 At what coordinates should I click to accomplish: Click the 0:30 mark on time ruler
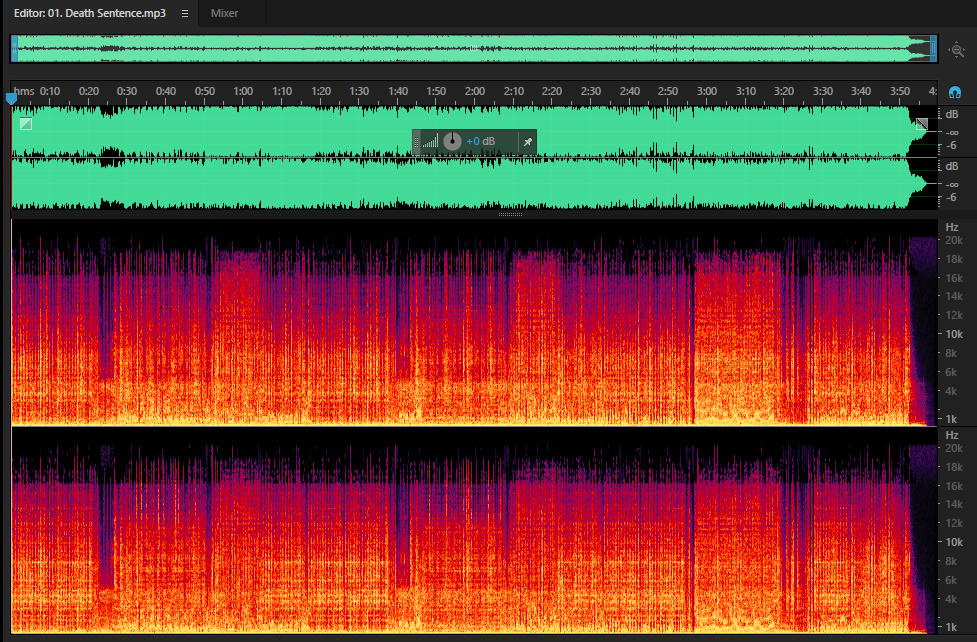[127, 91]
